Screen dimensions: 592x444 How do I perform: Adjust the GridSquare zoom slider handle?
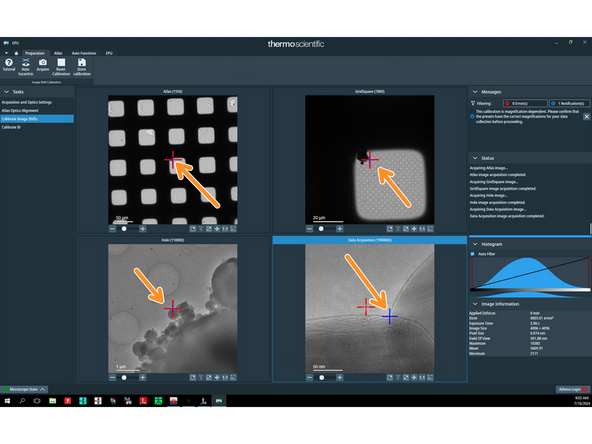[x=321, y=229]
